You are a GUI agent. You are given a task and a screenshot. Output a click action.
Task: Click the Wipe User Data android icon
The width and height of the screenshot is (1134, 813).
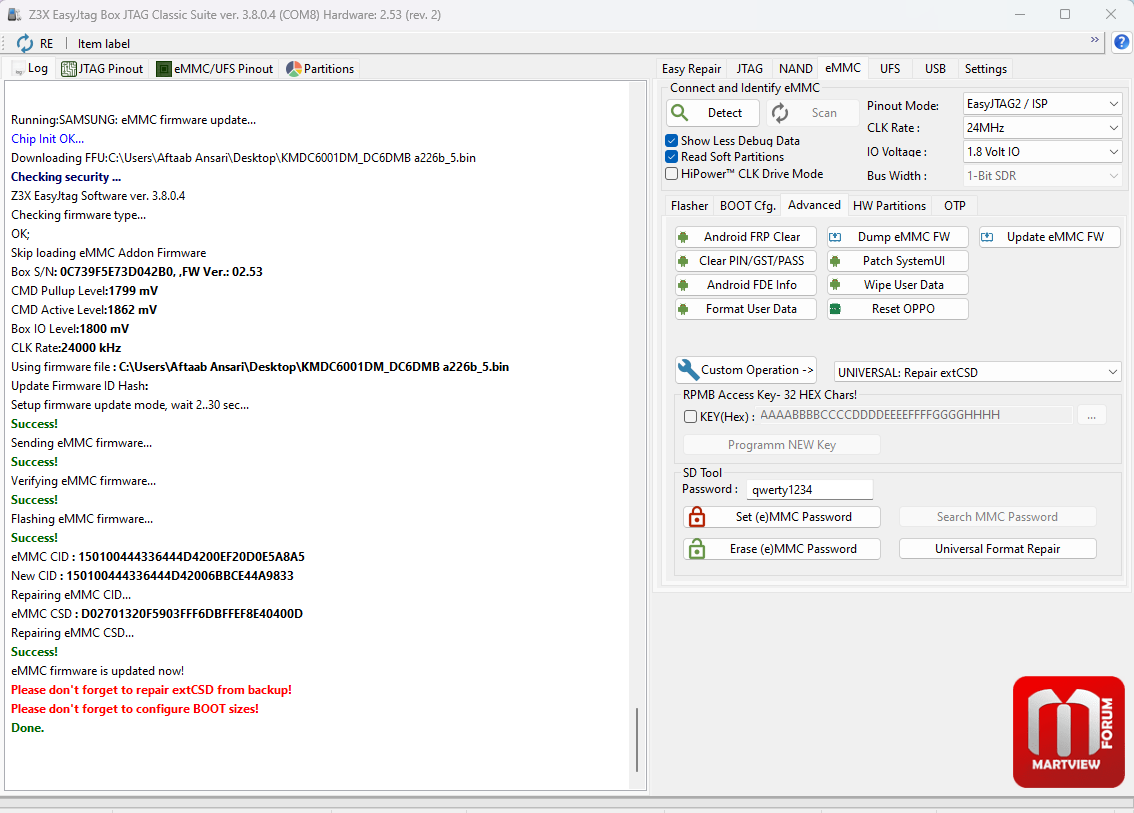[835, 285]
